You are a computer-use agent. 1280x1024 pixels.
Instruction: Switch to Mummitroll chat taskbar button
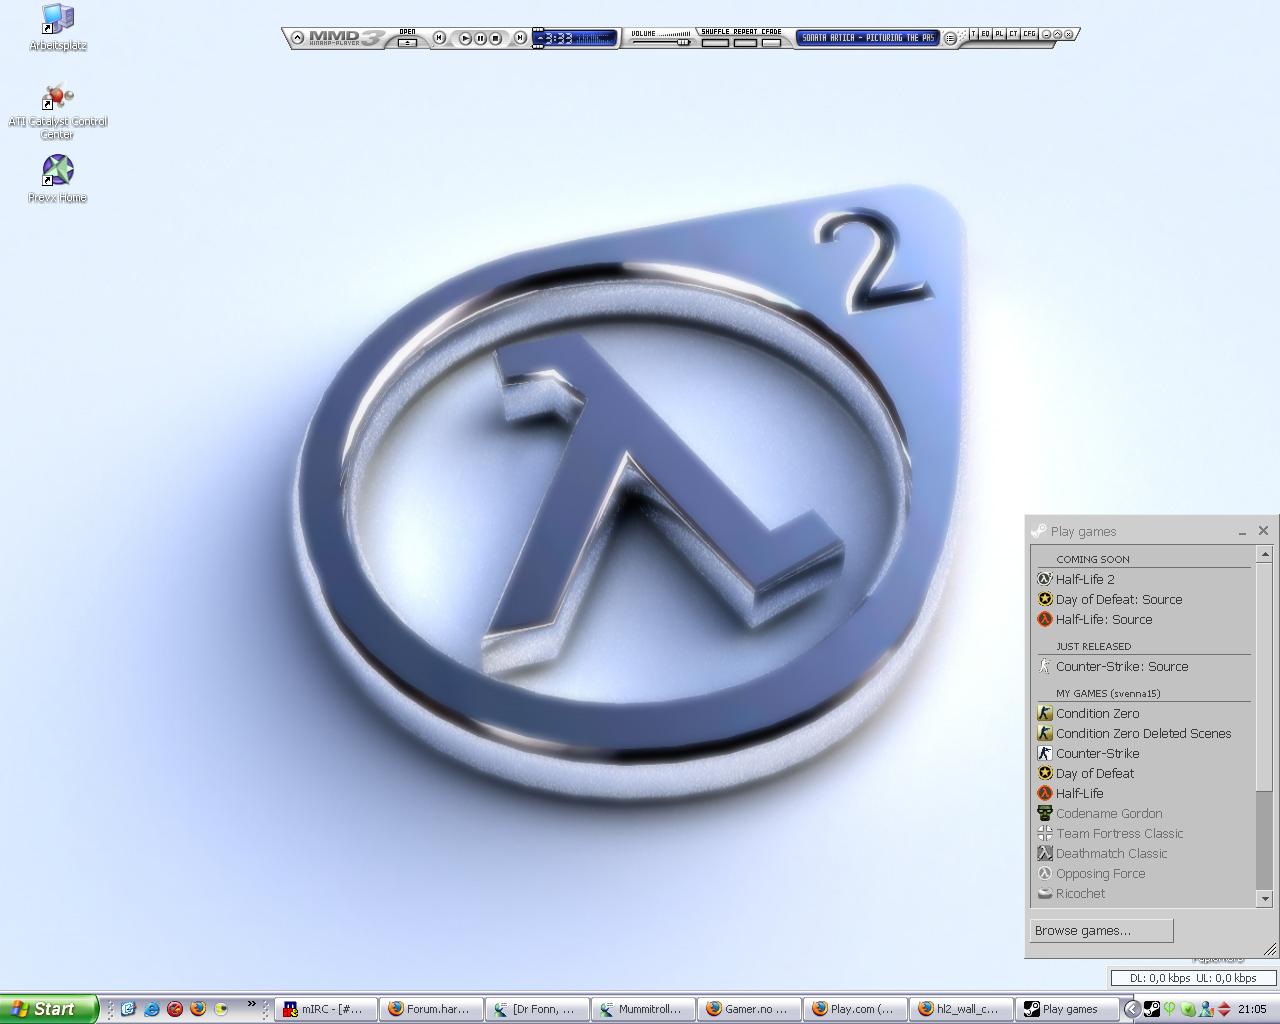coord(644,1009)
